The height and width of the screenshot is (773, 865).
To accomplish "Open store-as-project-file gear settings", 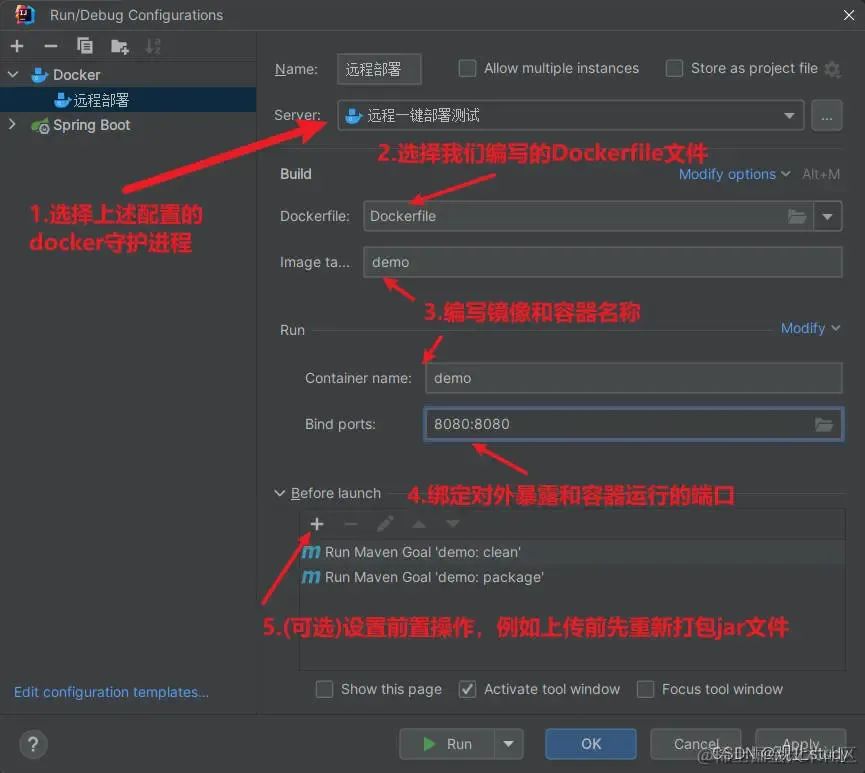I will pos(832,70).
